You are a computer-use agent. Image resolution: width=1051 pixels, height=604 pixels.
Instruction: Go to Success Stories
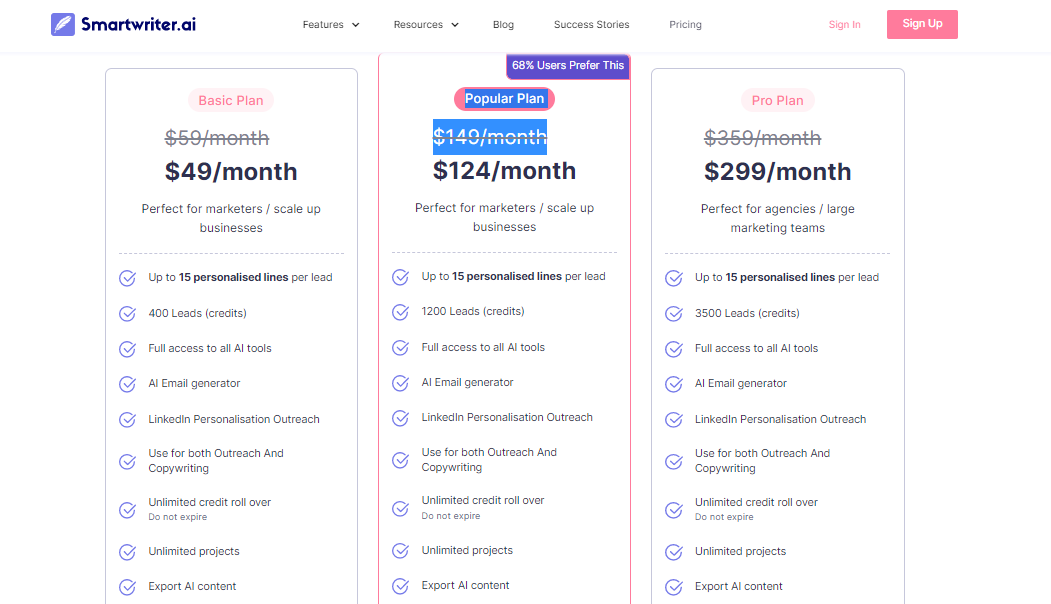(x=591, y=25)
